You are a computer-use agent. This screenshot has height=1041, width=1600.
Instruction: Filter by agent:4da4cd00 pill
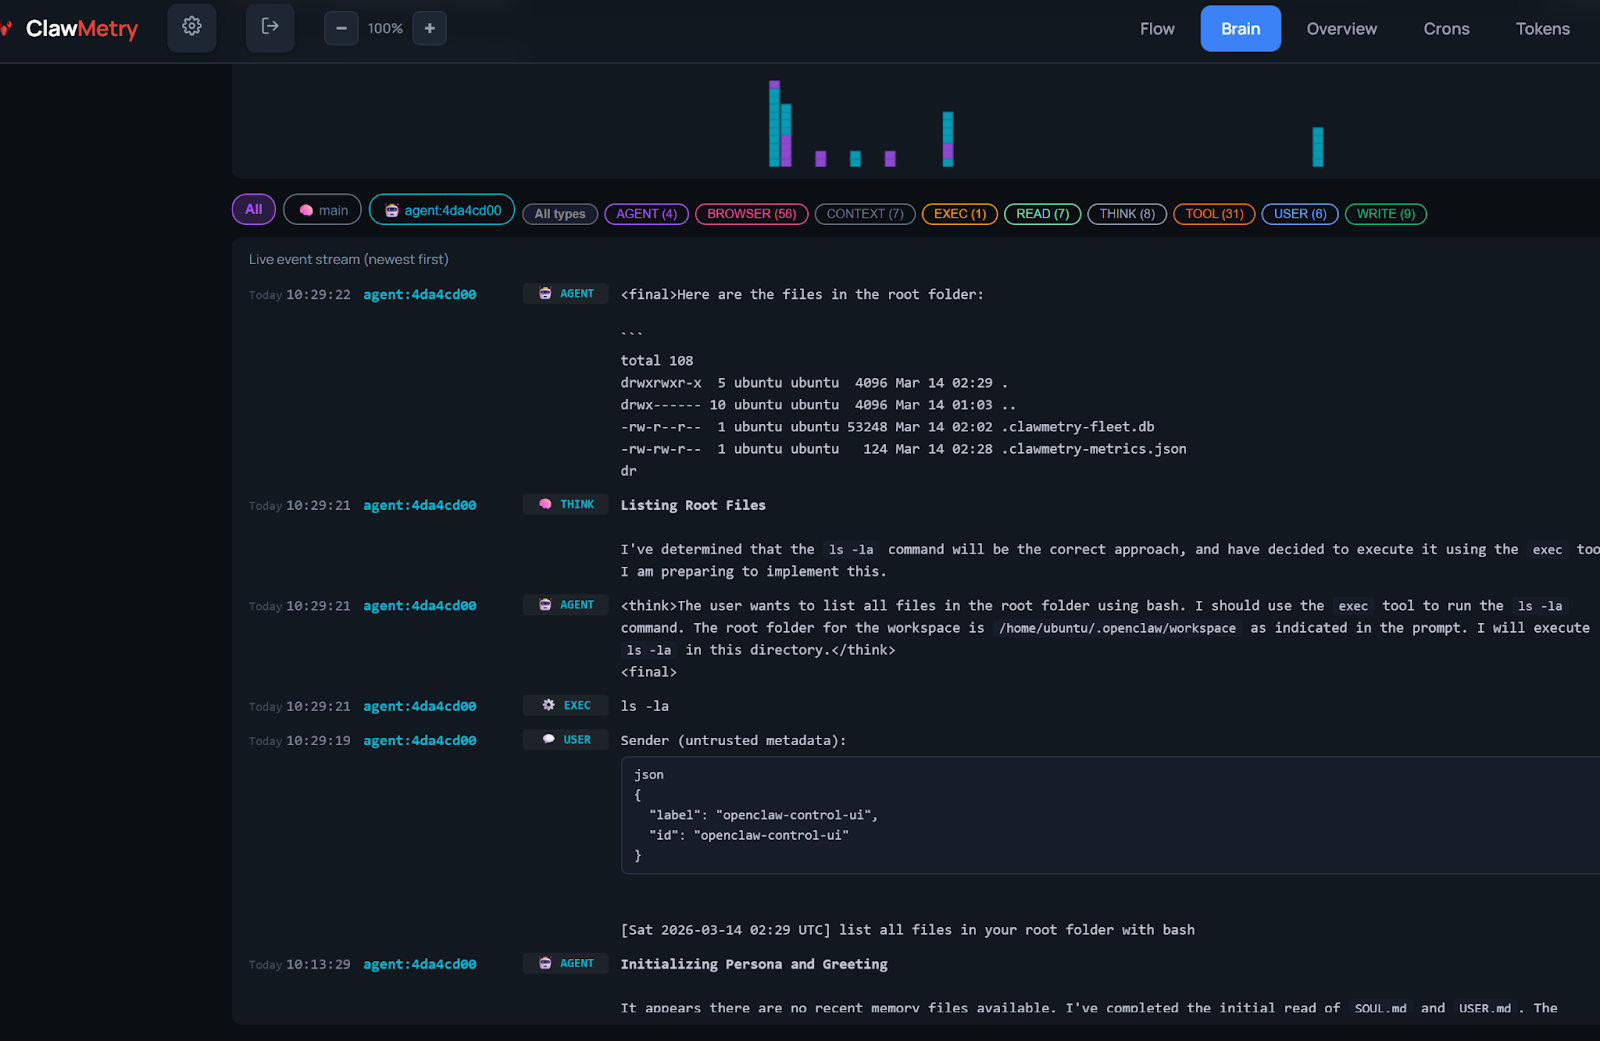pos(442,210)
